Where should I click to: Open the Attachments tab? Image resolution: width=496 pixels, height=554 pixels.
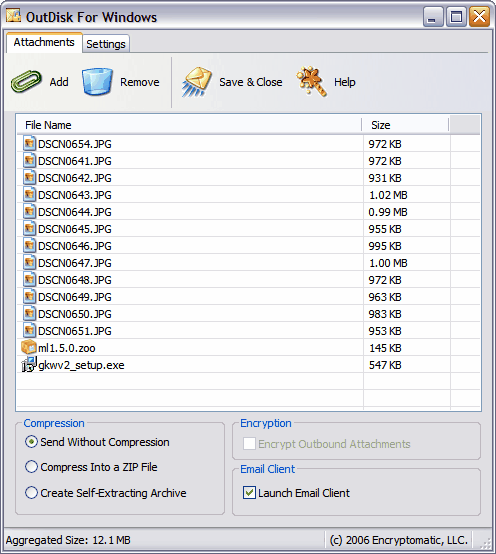(x=44, y=42)
